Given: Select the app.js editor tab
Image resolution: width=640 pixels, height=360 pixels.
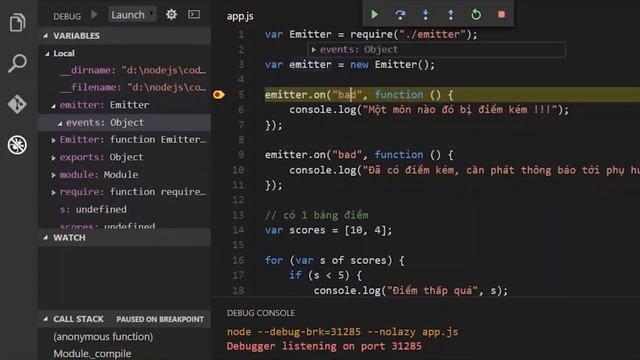Looking at the screenshot, I should point(240,16).
